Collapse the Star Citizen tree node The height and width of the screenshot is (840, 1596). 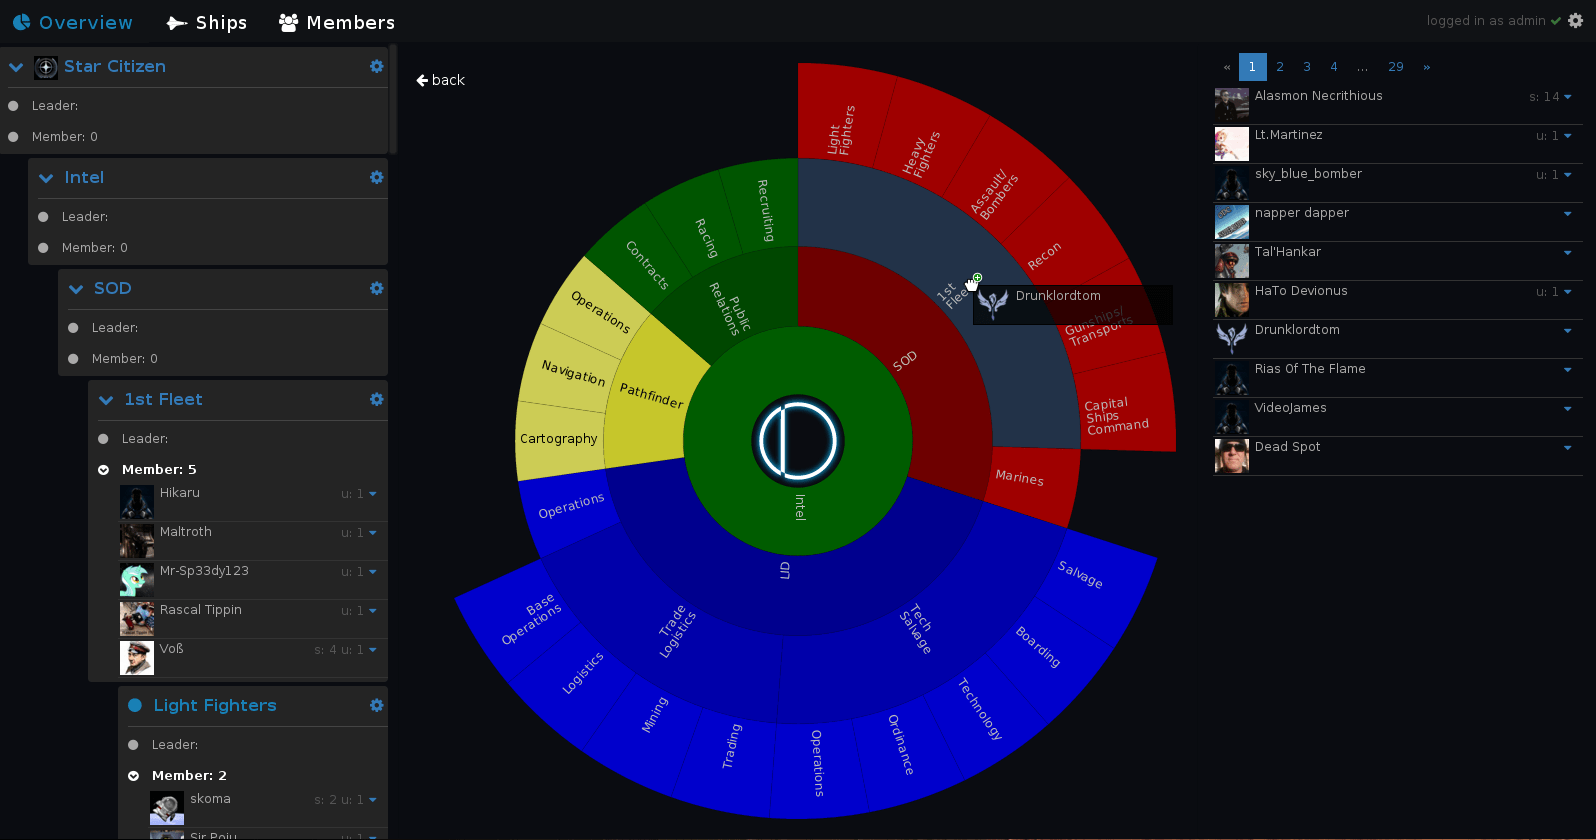(x=16, y=67)
